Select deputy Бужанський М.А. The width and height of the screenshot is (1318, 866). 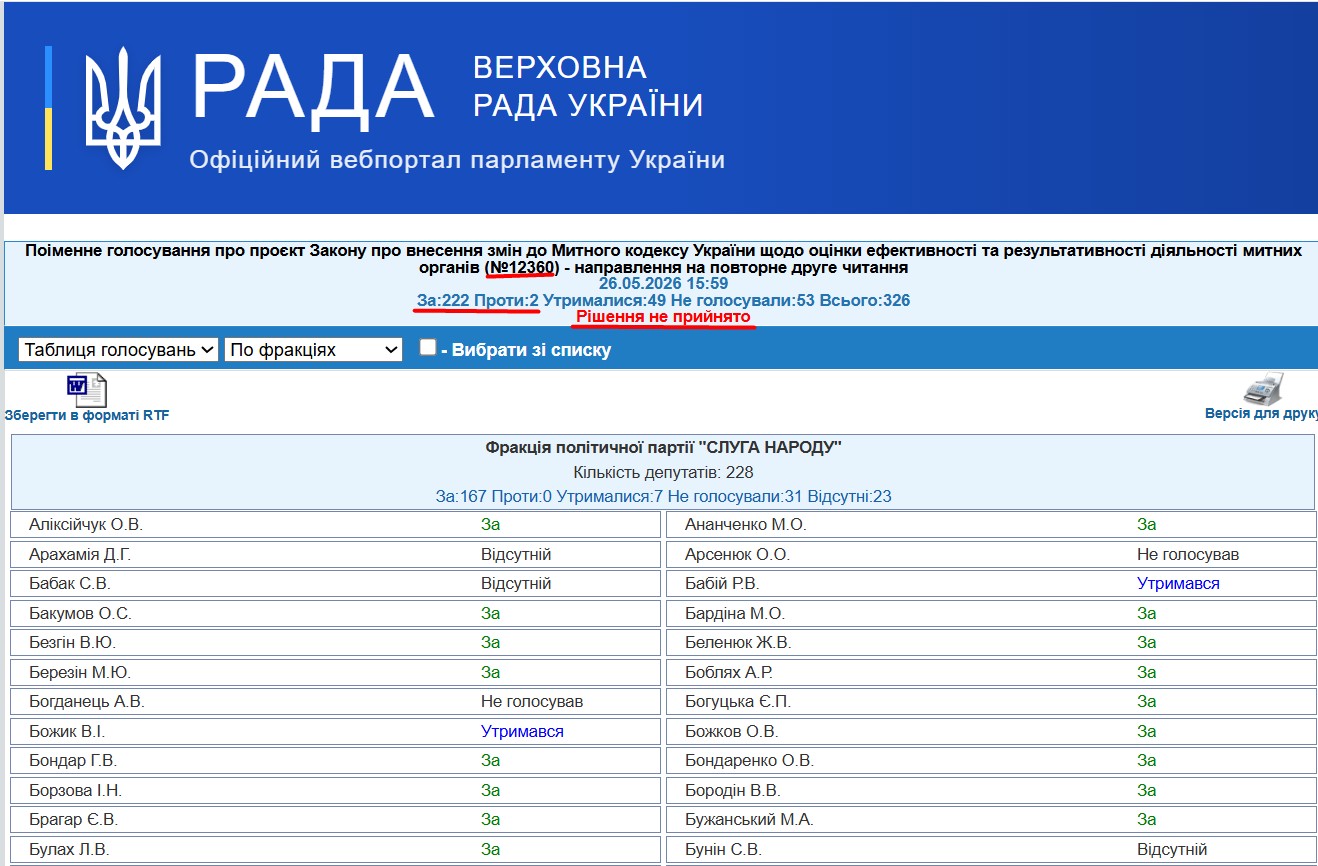[x=749, y=819]
